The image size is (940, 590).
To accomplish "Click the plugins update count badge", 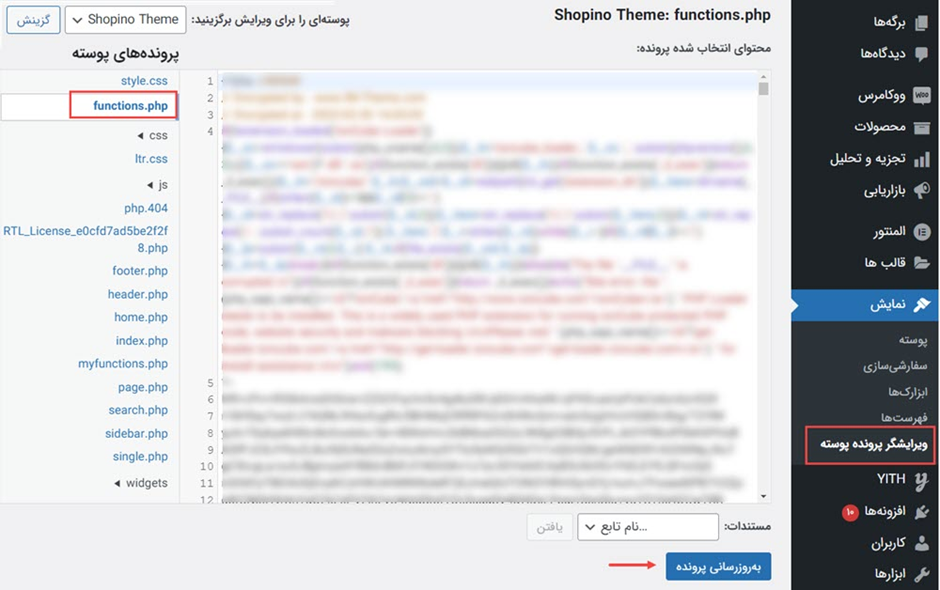I will (x=850, y=512).
